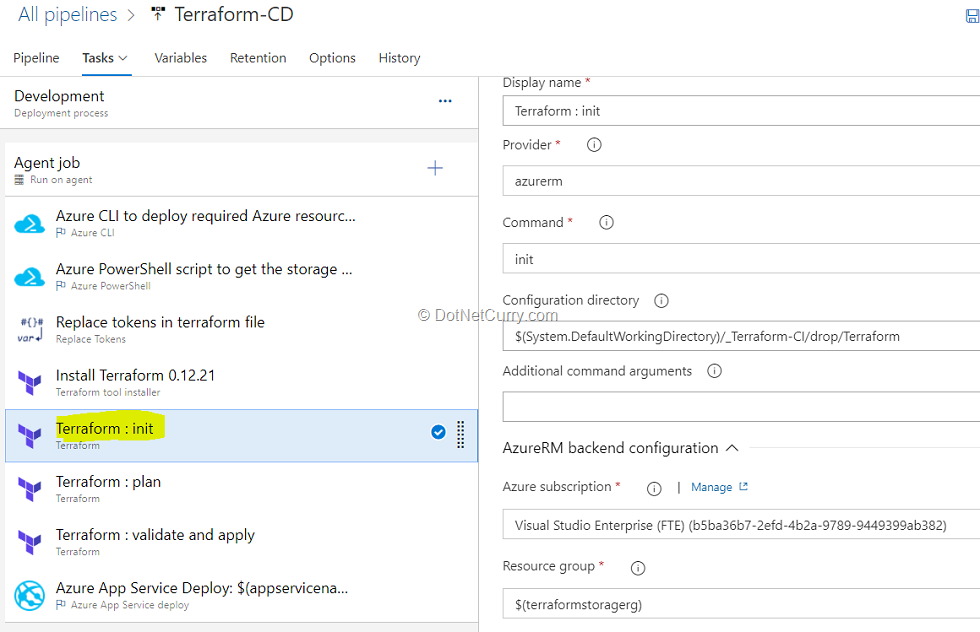The image size is (980, 632).
Task: Open the Tasks tab dropdown arrow
Action: coord(123,58)
